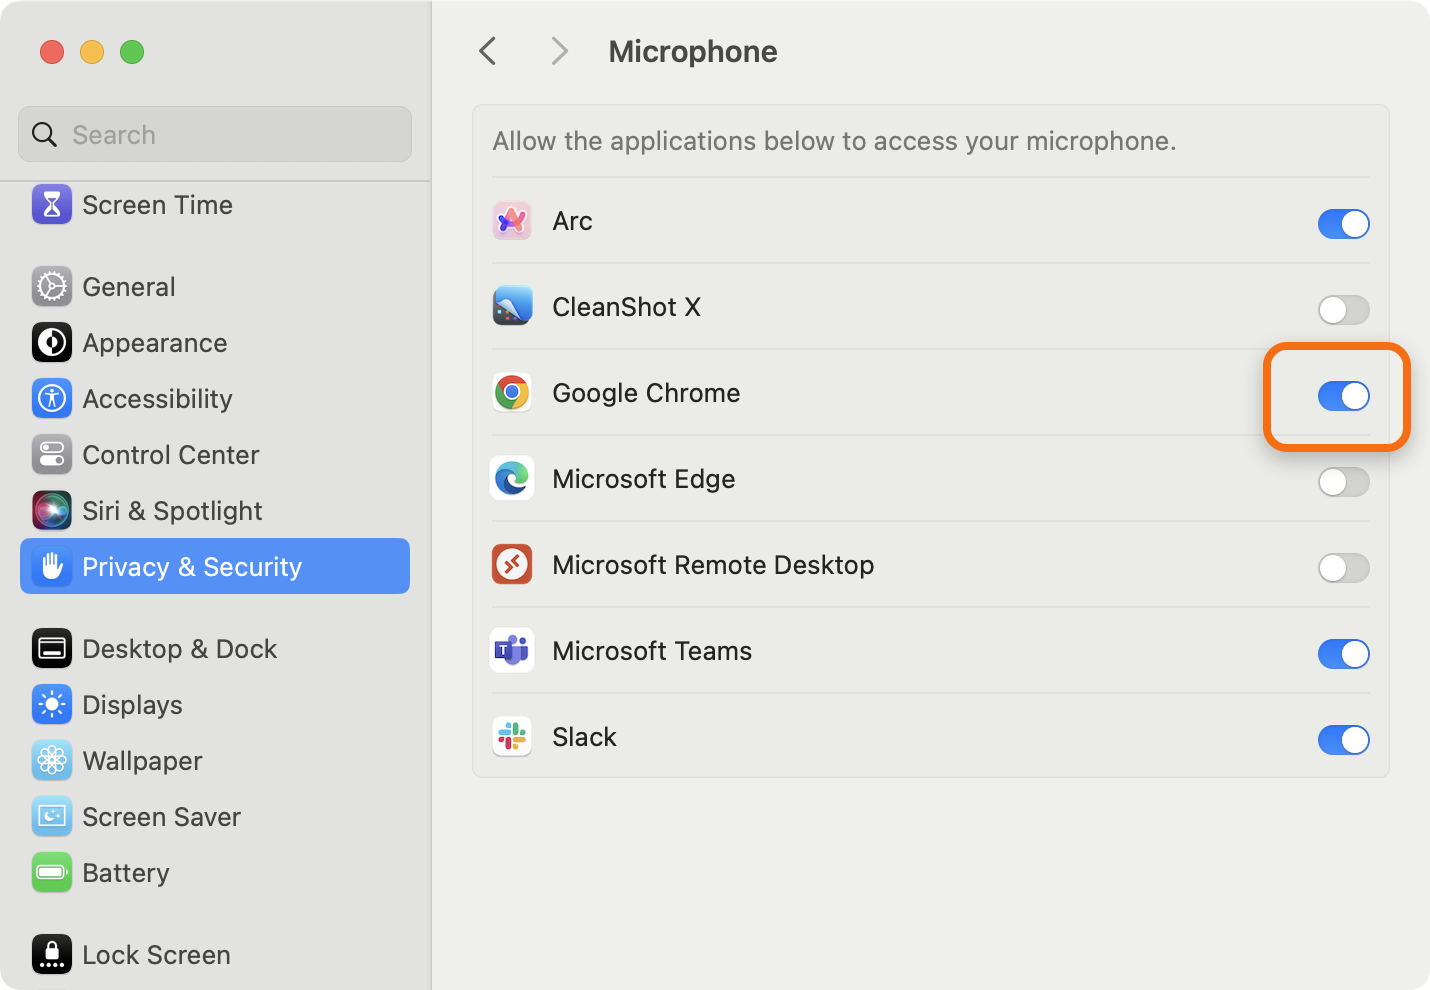
Task: Click into the Search field
Action: pos(215,134)
